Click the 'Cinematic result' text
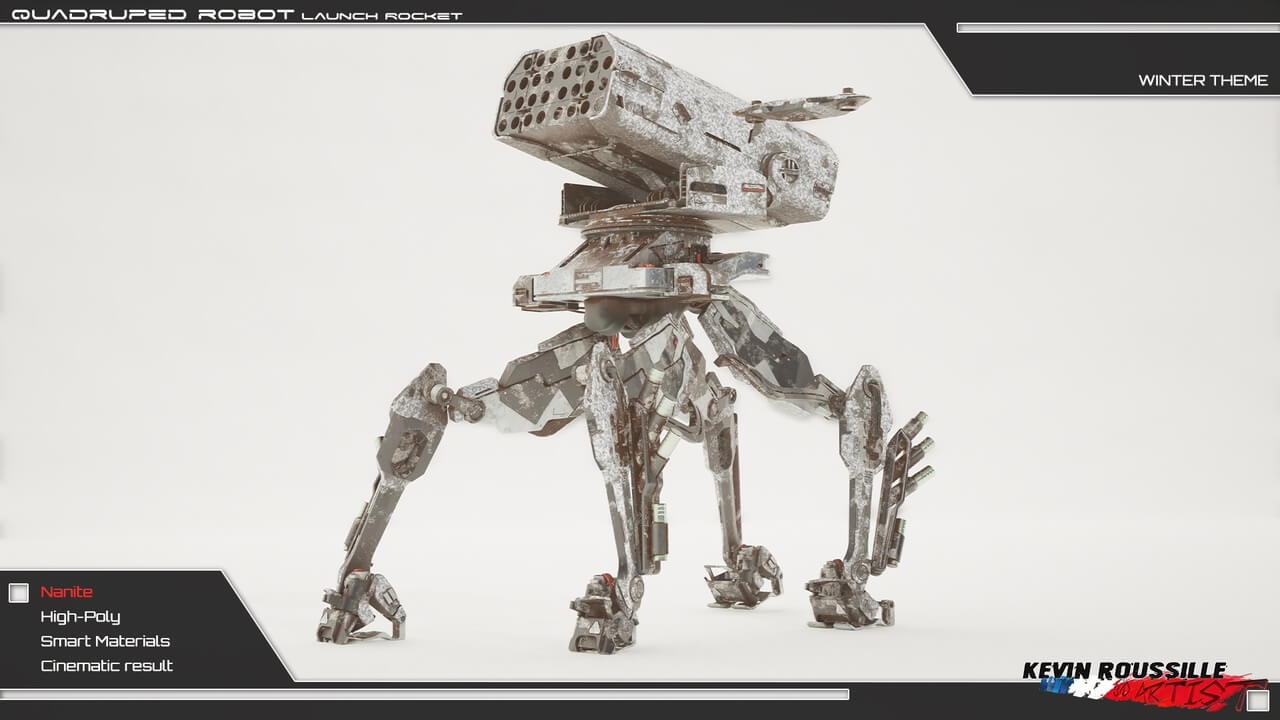This screenshot has height=720, width=1280. (107, 665)
